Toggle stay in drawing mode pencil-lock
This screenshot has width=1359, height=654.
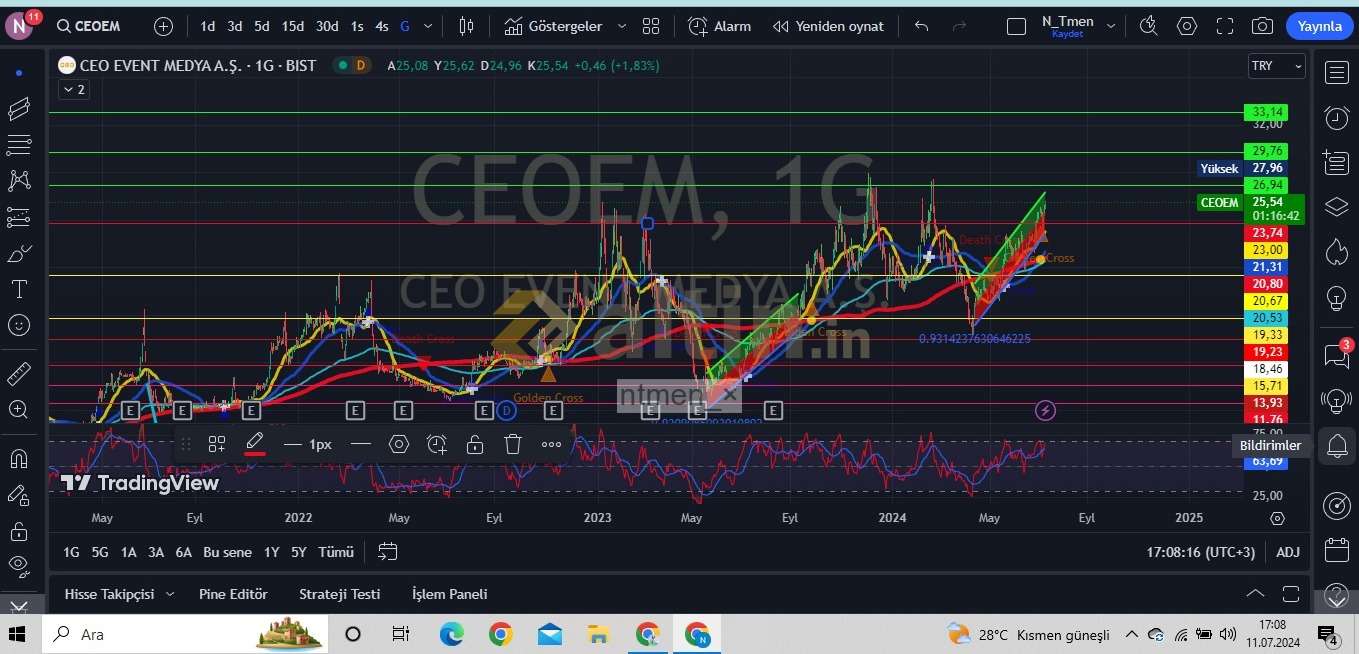pos(18,494)
